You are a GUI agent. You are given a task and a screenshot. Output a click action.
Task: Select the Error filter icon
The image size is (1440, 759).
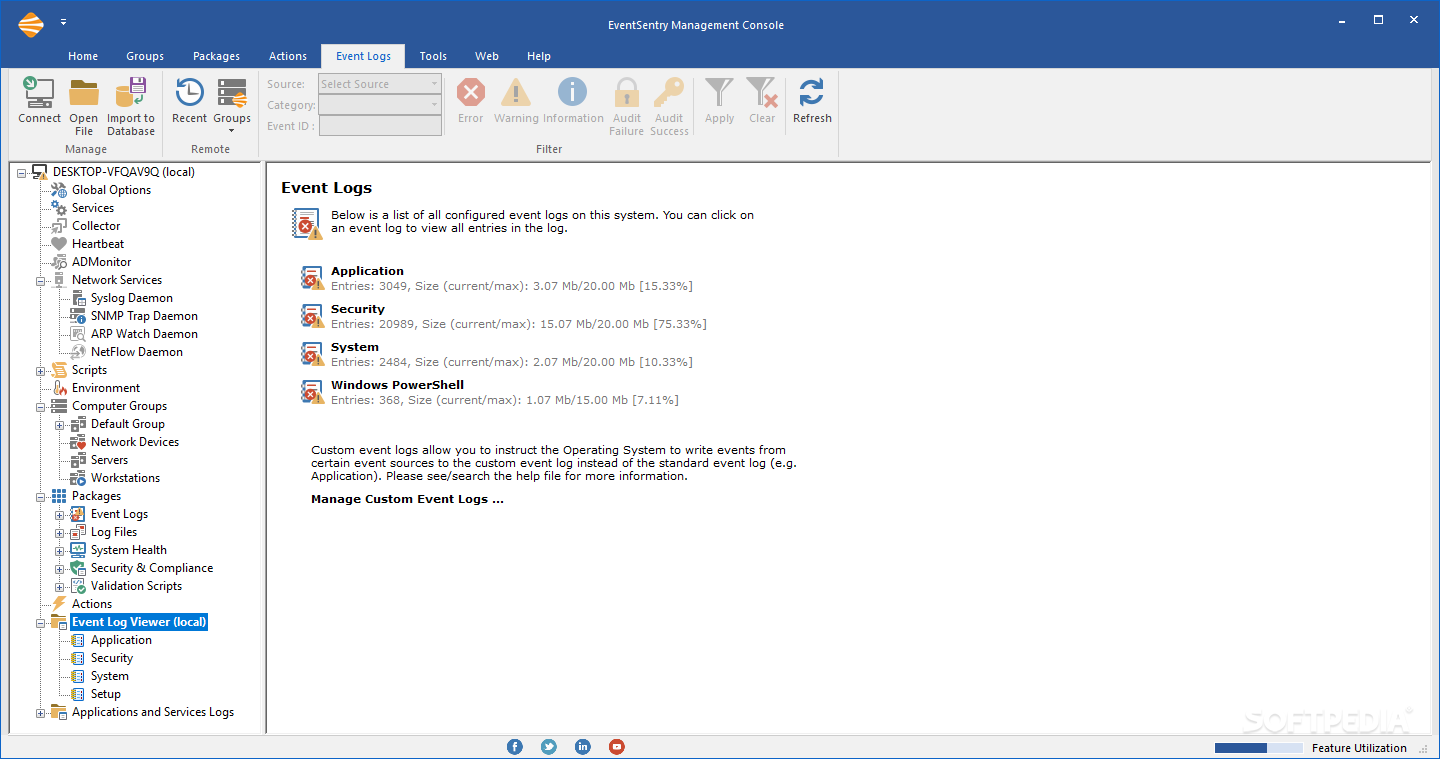471,93
